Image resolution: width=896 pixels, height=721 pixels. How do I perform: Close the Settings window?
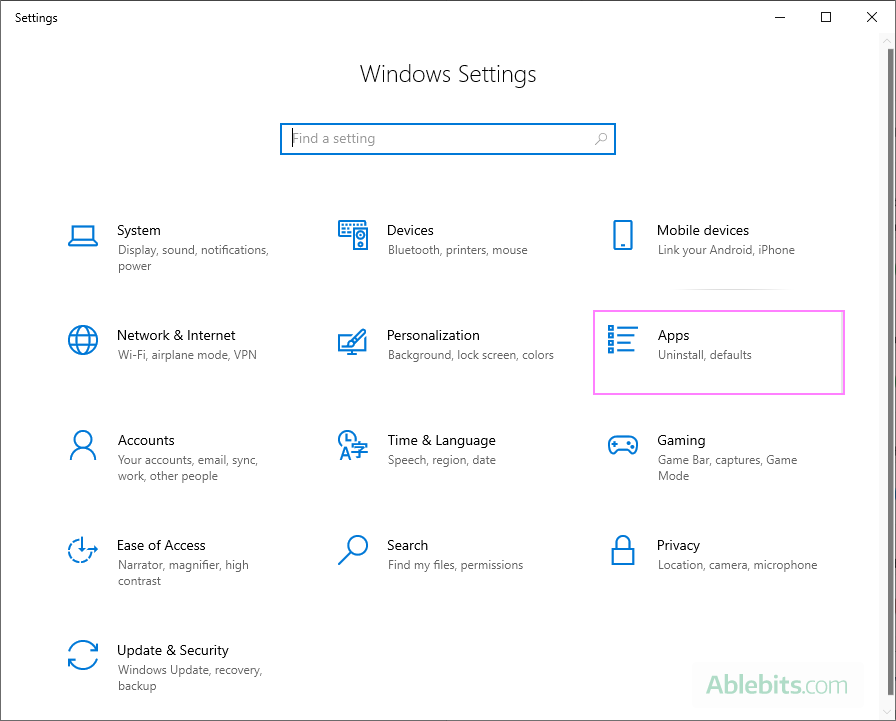click(x=871, y=17)
